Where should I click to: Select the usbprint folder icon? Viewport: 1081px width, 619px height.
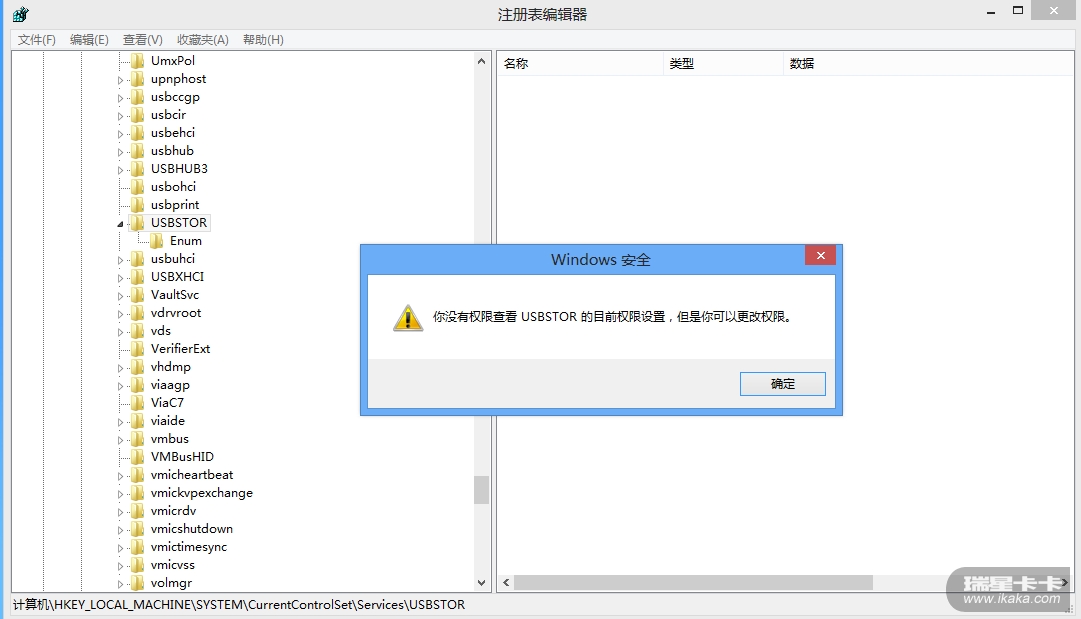pos(138,205)
